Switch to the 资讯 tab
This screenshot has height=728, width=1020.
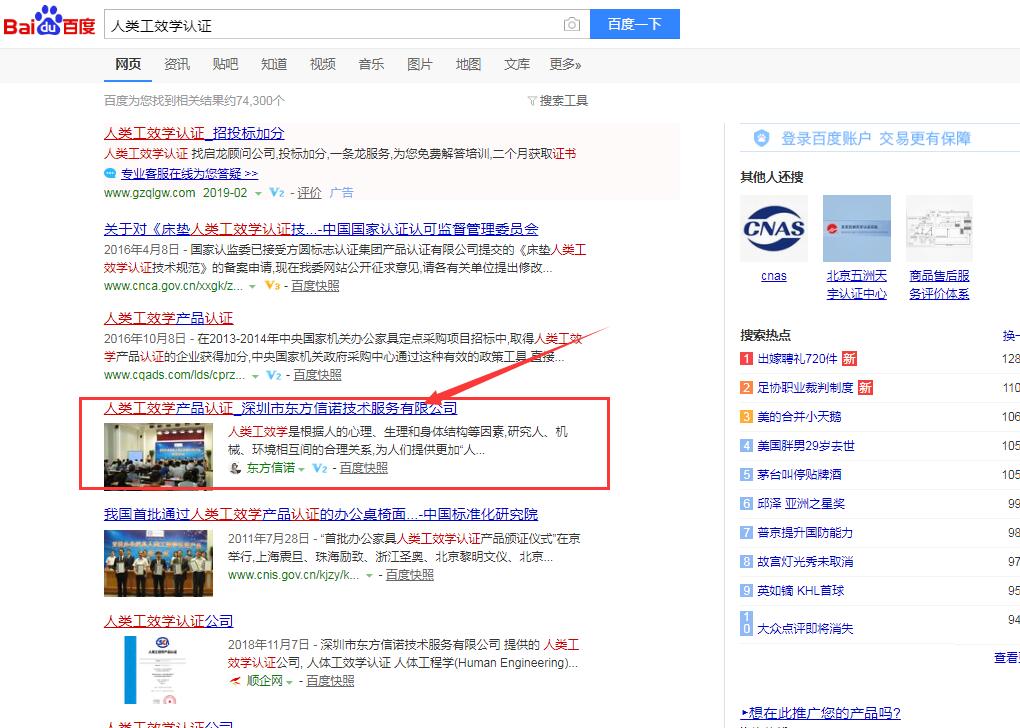pyautogui.click(x=177, y=64)
